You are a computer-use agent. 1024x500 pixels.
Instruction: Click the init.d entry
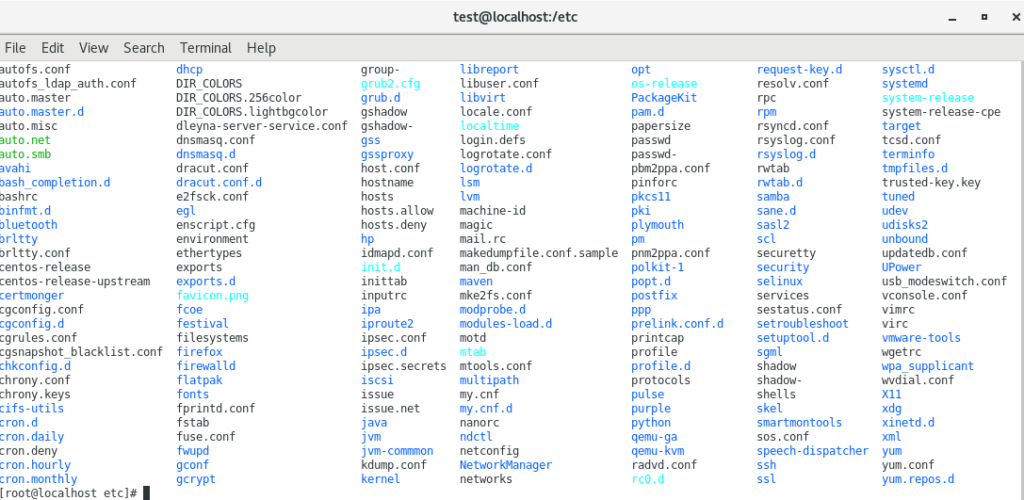tap(381, 267)
